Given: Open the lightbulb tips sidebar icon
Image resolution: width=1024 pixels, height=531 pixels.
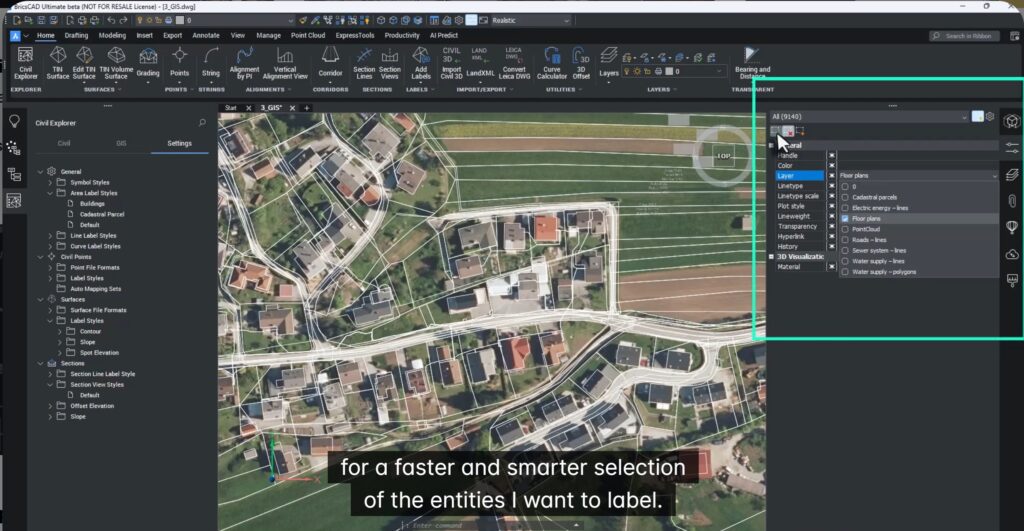Looking at the screenshot, I should (14, 121).
